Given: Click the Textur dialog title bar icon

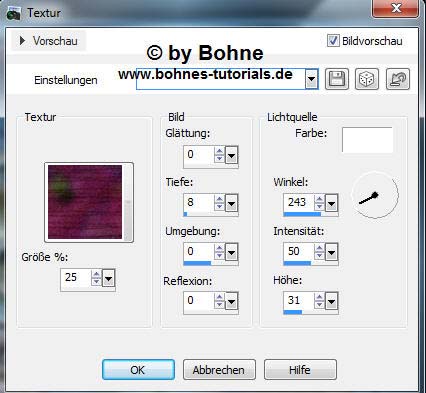Looking at the screenshot, I should pyautogui.click(x=14, y=13).
